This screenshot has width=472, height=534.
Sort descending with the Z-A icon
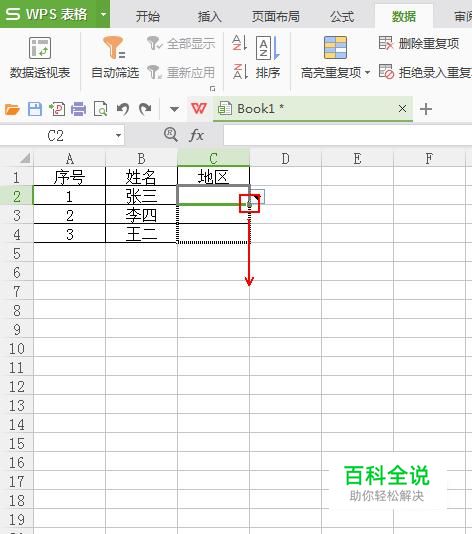[x=240, y=71]
